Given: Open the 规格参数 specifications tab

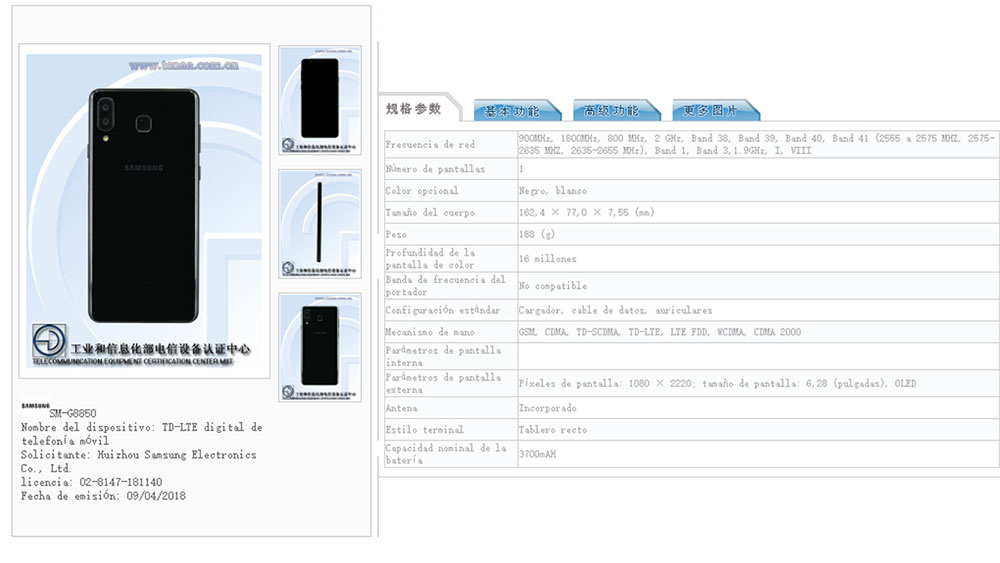Looking at the screenshot, I should [x=415, y=109].
